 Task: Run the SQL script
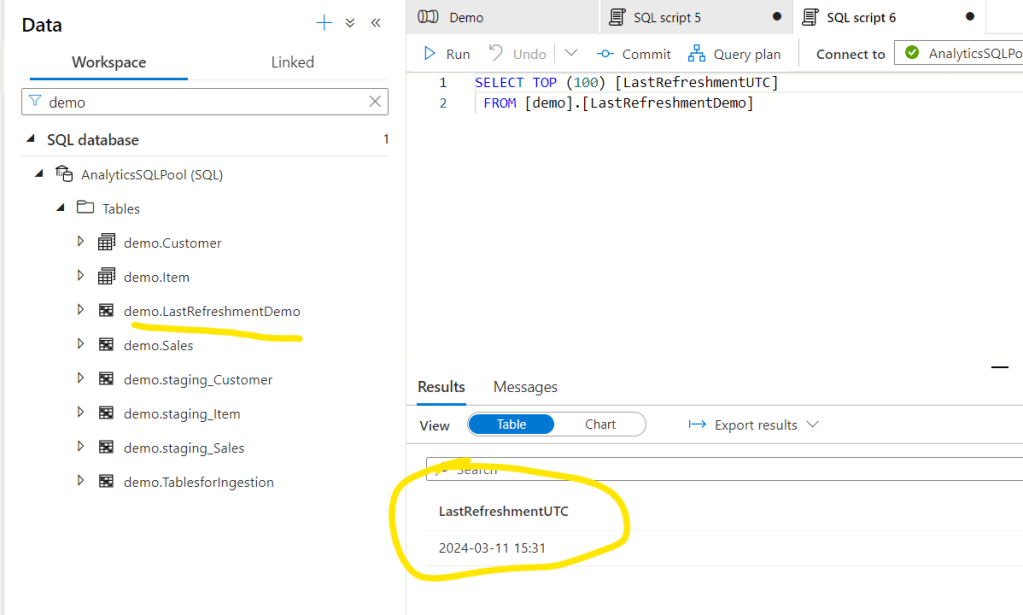[446, 54]
